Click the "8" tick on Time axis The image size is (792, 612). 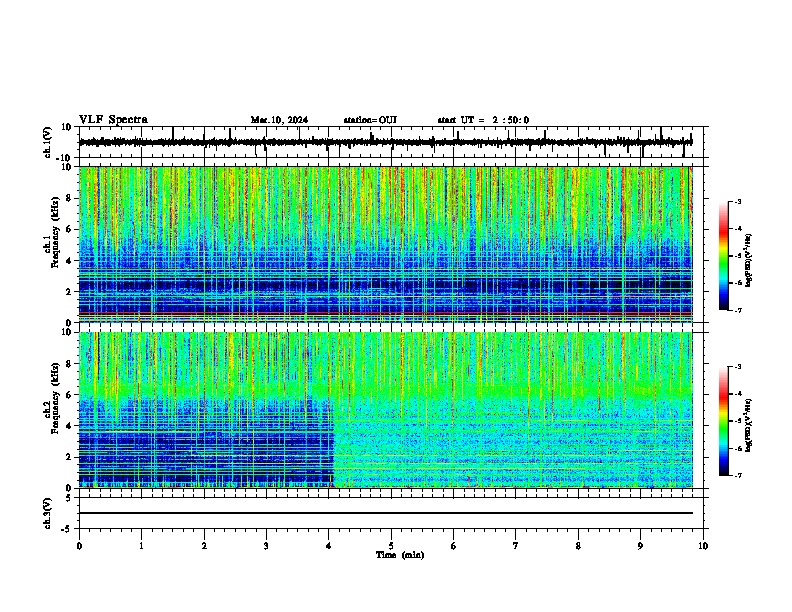(x=578, y=546)
